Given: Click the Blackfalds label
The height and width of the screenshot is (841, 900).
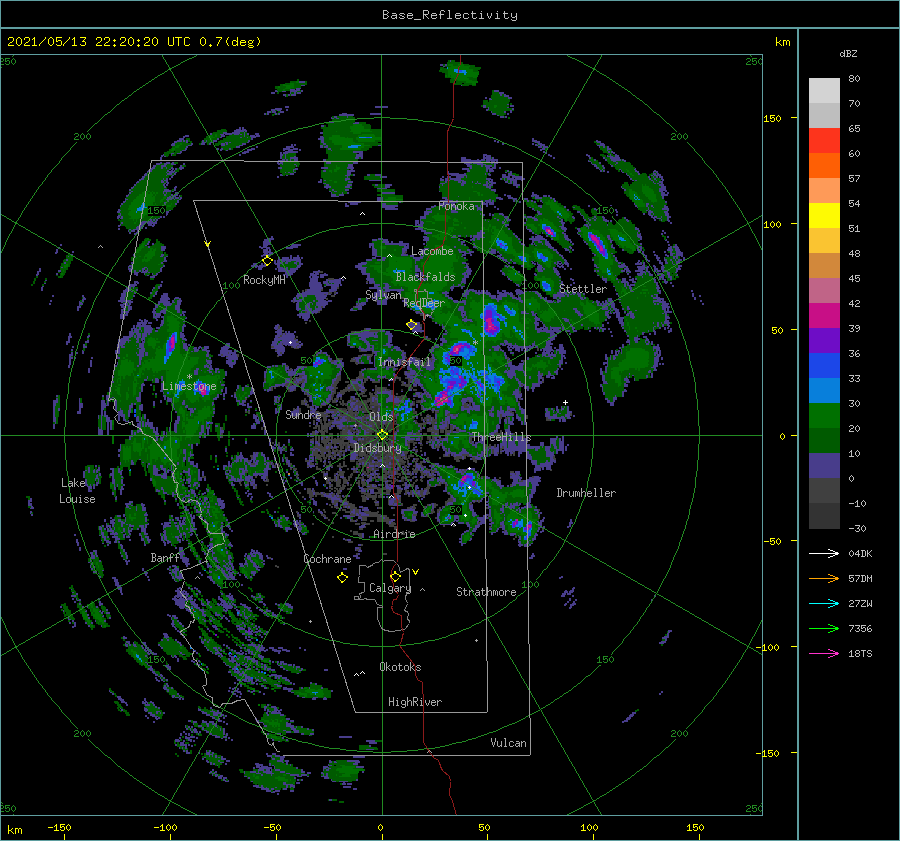Looking at the screenshot, I should 425,277.
